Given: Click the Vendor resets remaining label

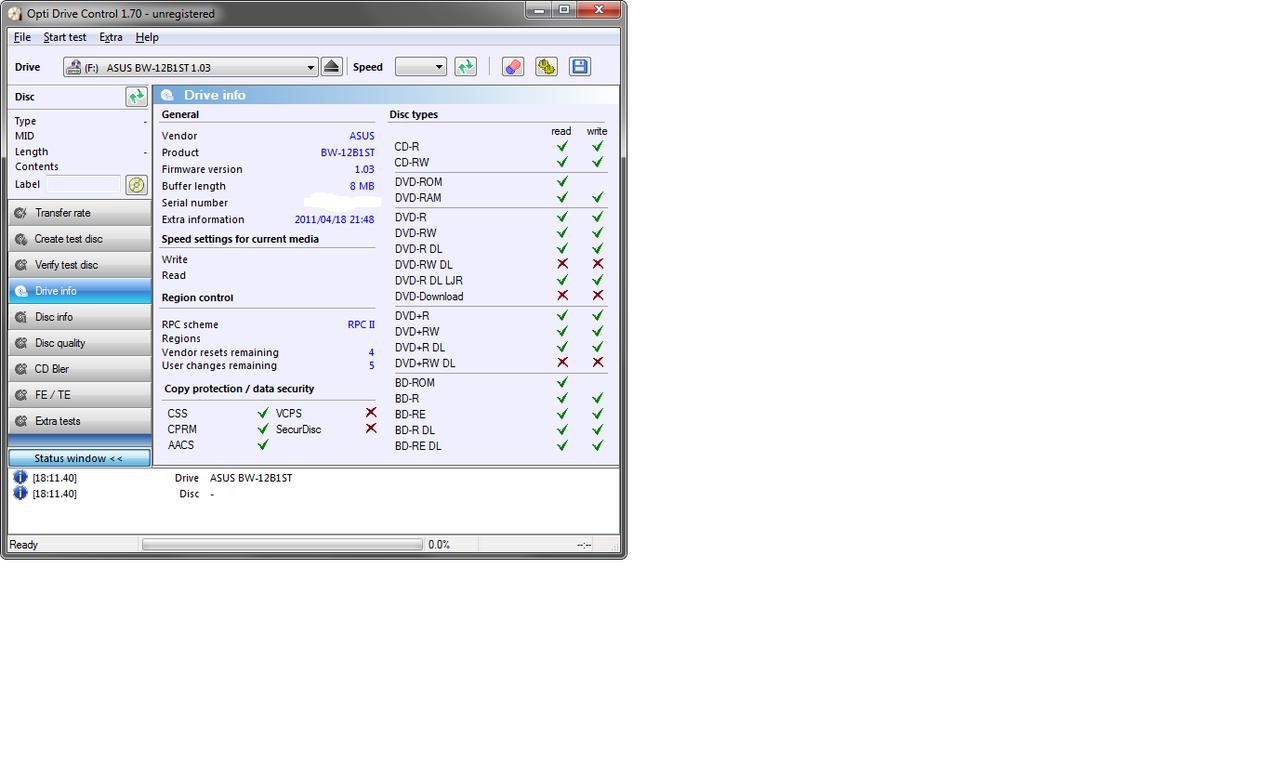Looking at the screenshot, I should click(x=220, y=353).
